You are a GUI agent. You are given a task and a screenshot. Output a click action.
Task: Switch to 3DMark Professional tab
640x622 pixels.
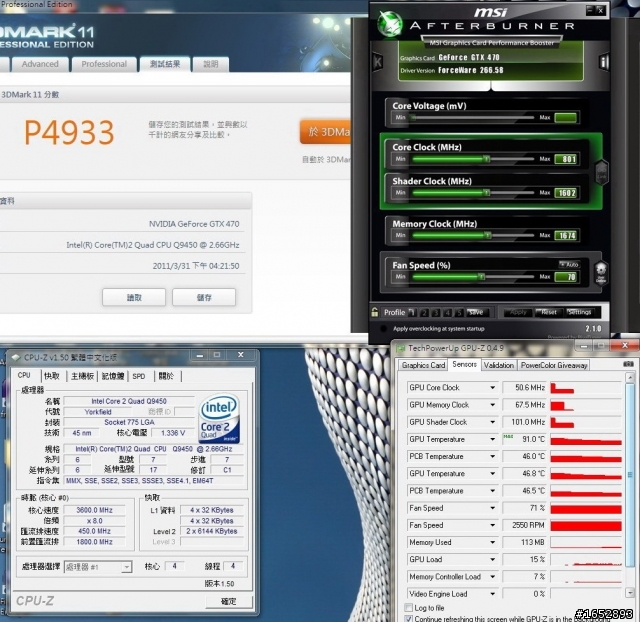coord(104,64)
